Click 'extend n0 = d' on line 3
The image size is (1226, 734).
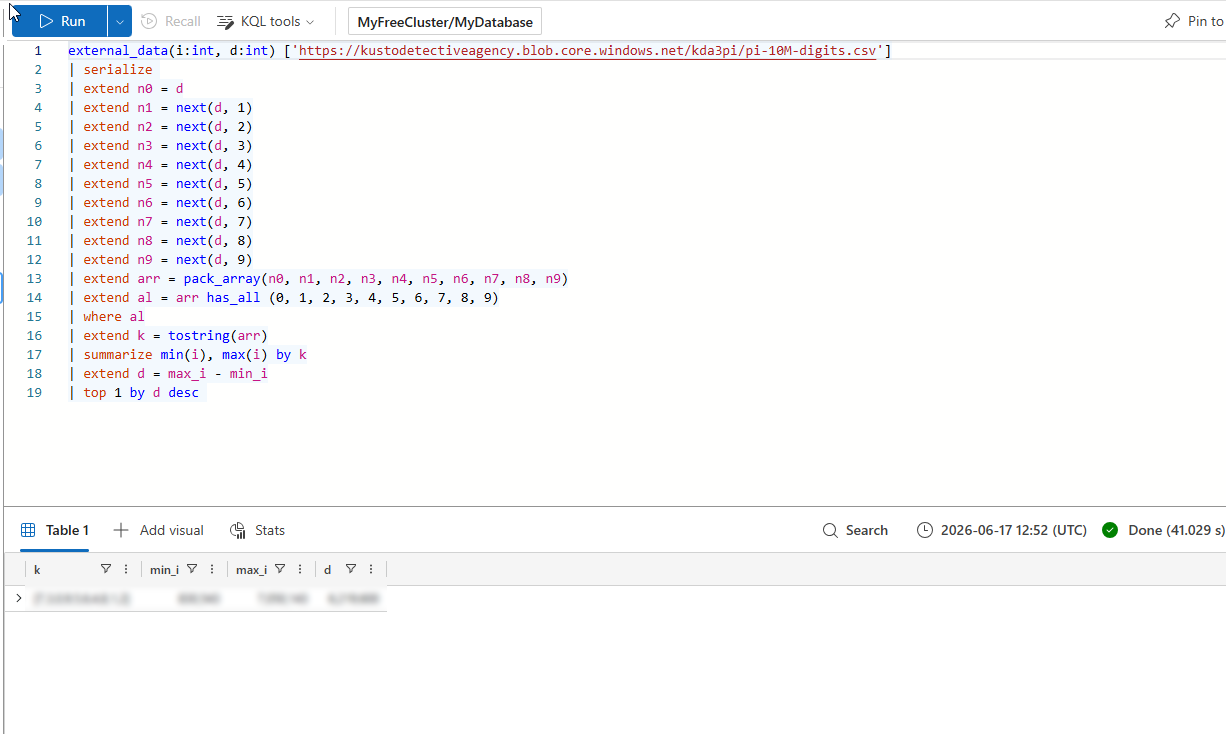(134, 89)
